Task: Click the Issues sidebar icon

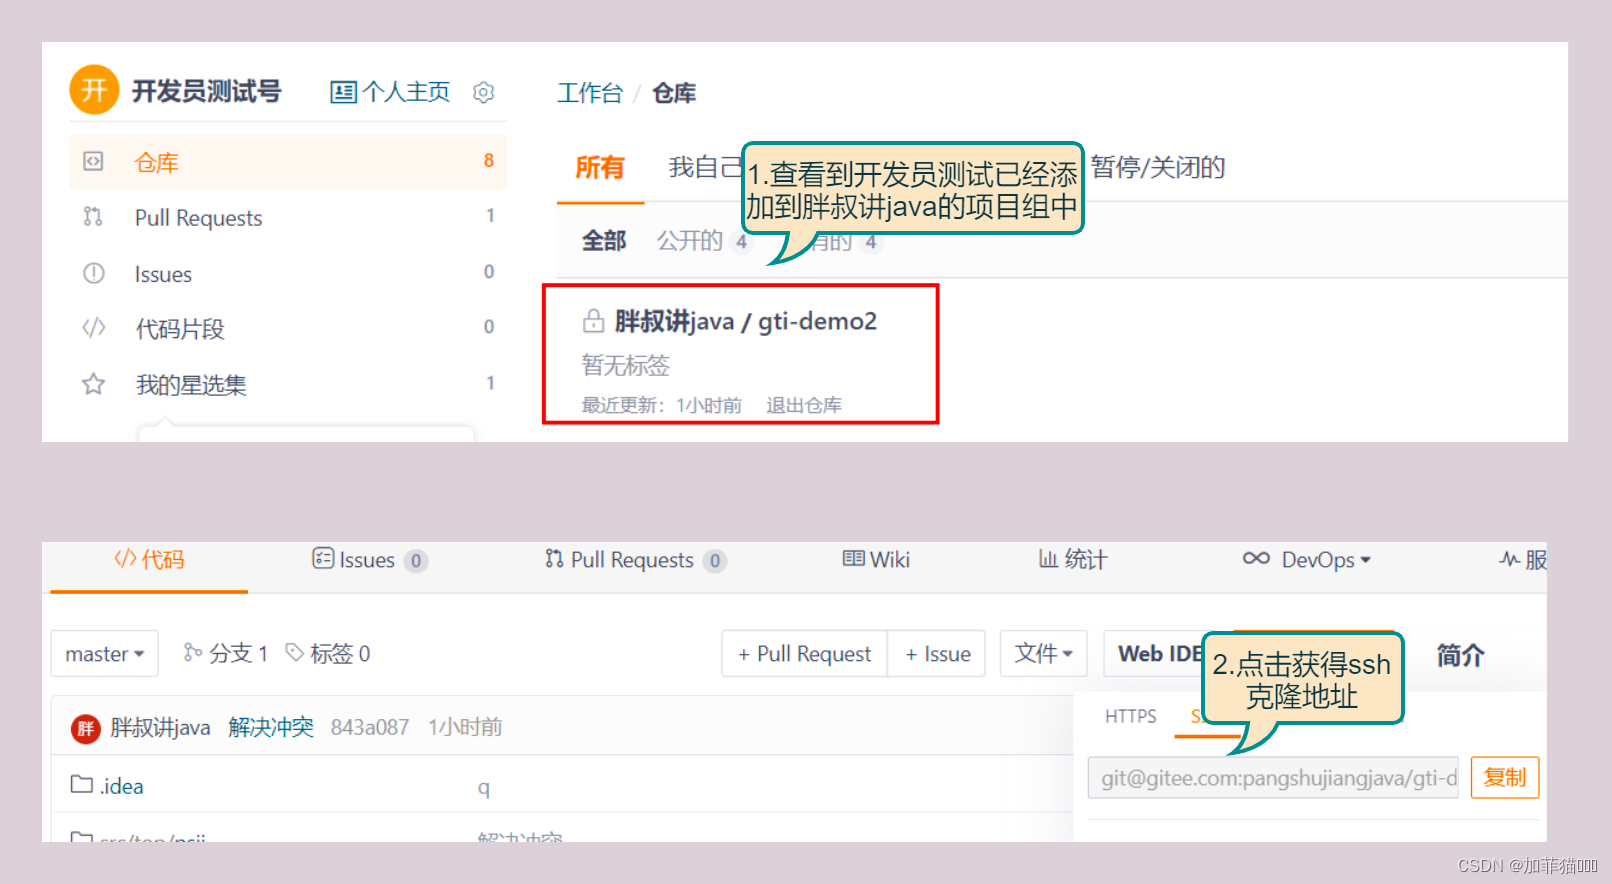Action: pos(93,273)
